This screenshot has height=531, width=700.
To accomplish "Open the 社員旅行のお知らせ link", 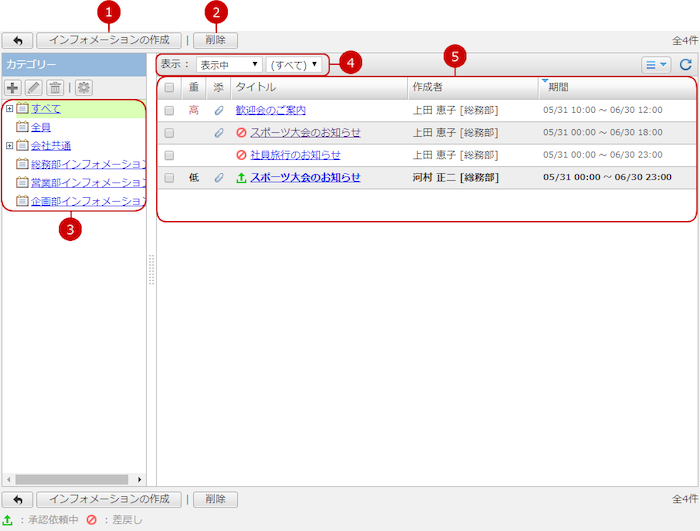I will pyautogui.click(x=295, y=155).
